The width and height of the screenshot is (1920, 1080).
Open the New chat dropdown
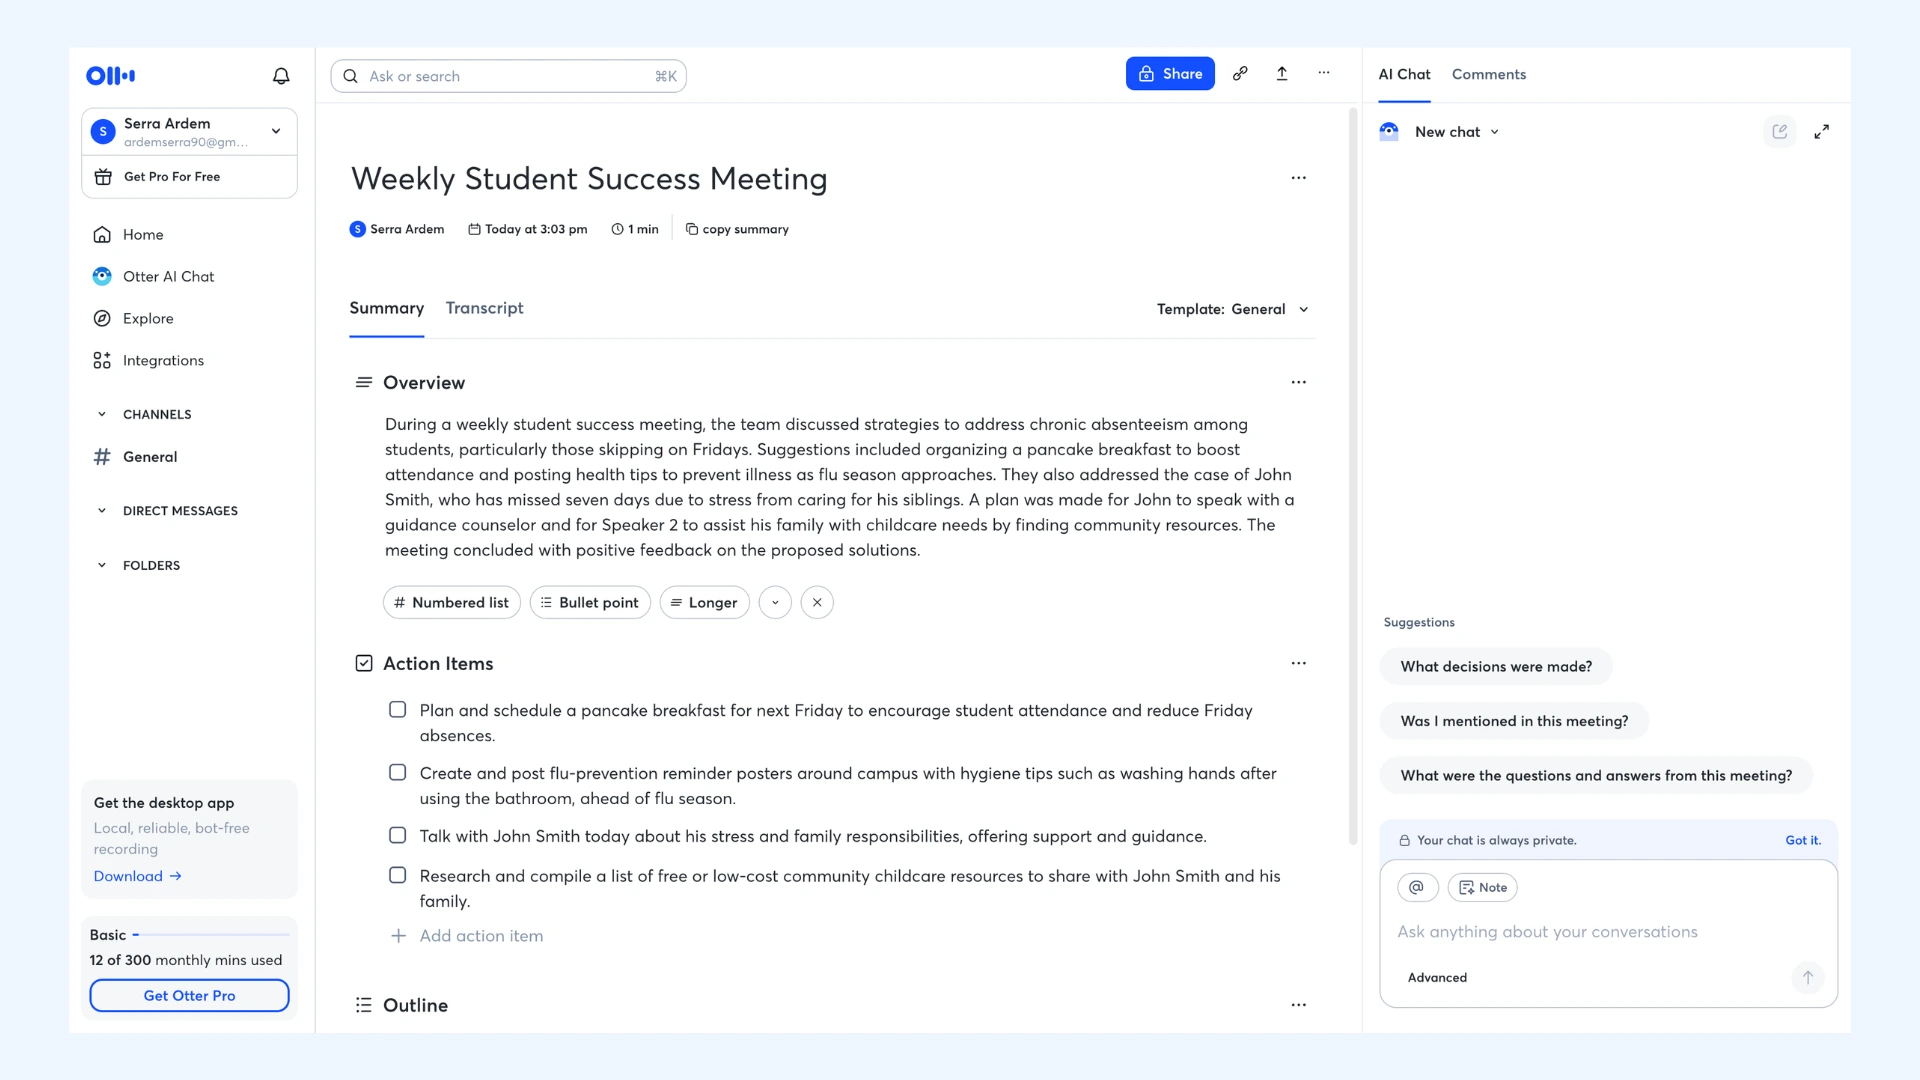[1457, 132]
